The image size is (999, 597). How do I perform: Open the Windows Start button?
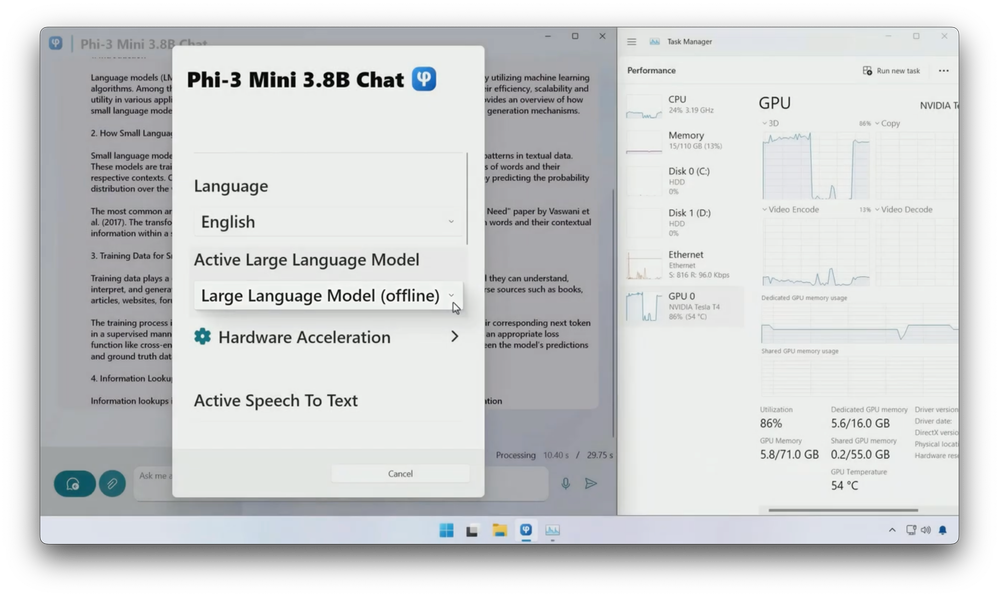tap(447, 530)
